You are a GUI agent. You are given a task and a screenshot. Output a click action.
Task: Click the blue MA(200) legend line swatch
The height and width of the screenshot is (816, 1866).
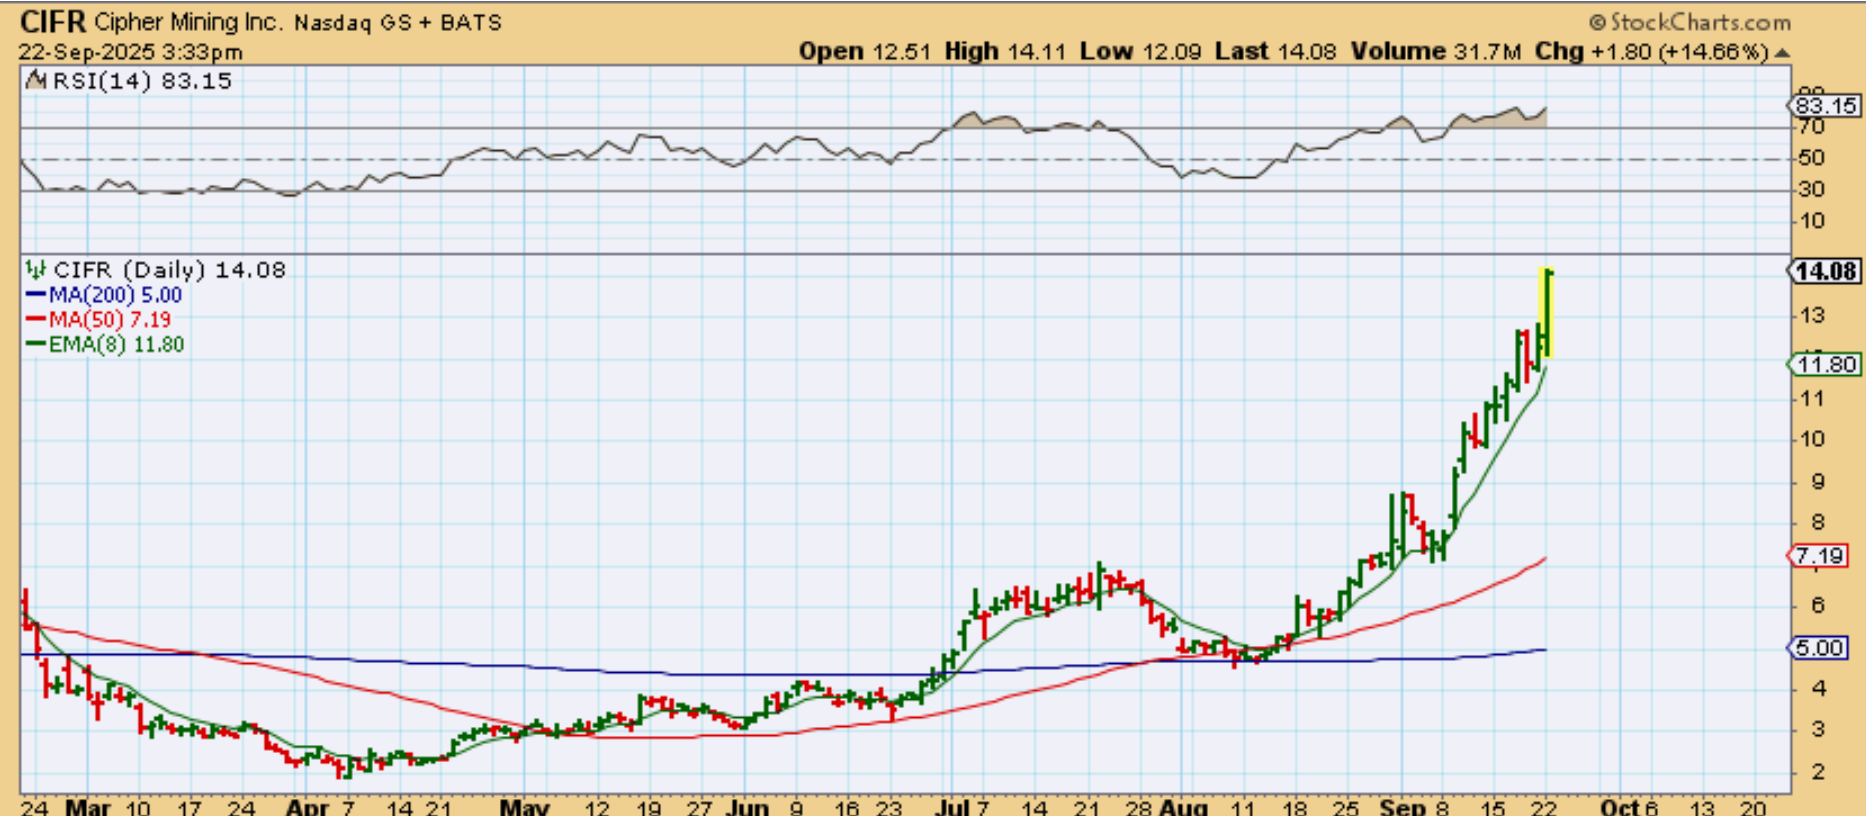[35, 295]
